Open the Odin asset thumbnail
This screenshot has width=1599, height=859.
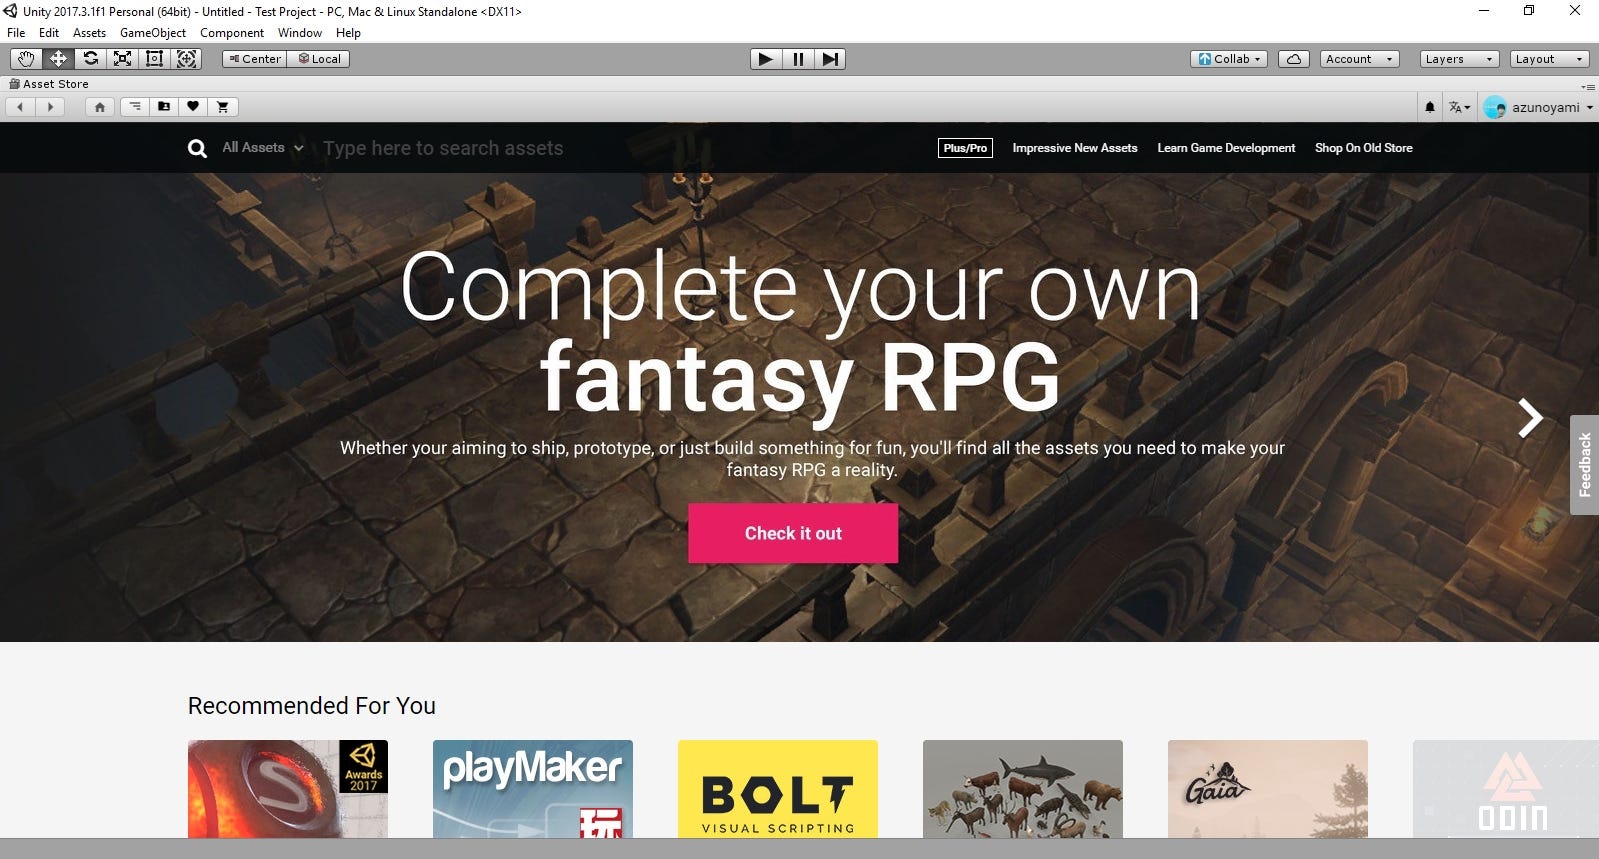(x=1506, y=789)
